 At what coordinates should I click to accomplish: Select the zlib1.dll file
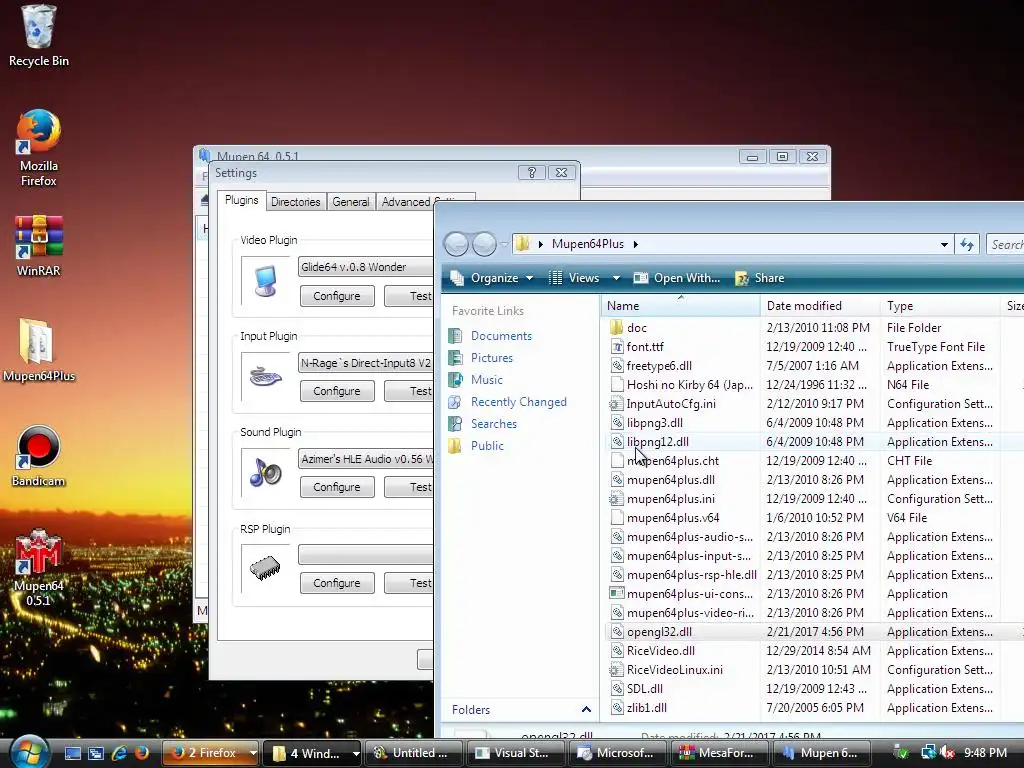tap(647, 707)
